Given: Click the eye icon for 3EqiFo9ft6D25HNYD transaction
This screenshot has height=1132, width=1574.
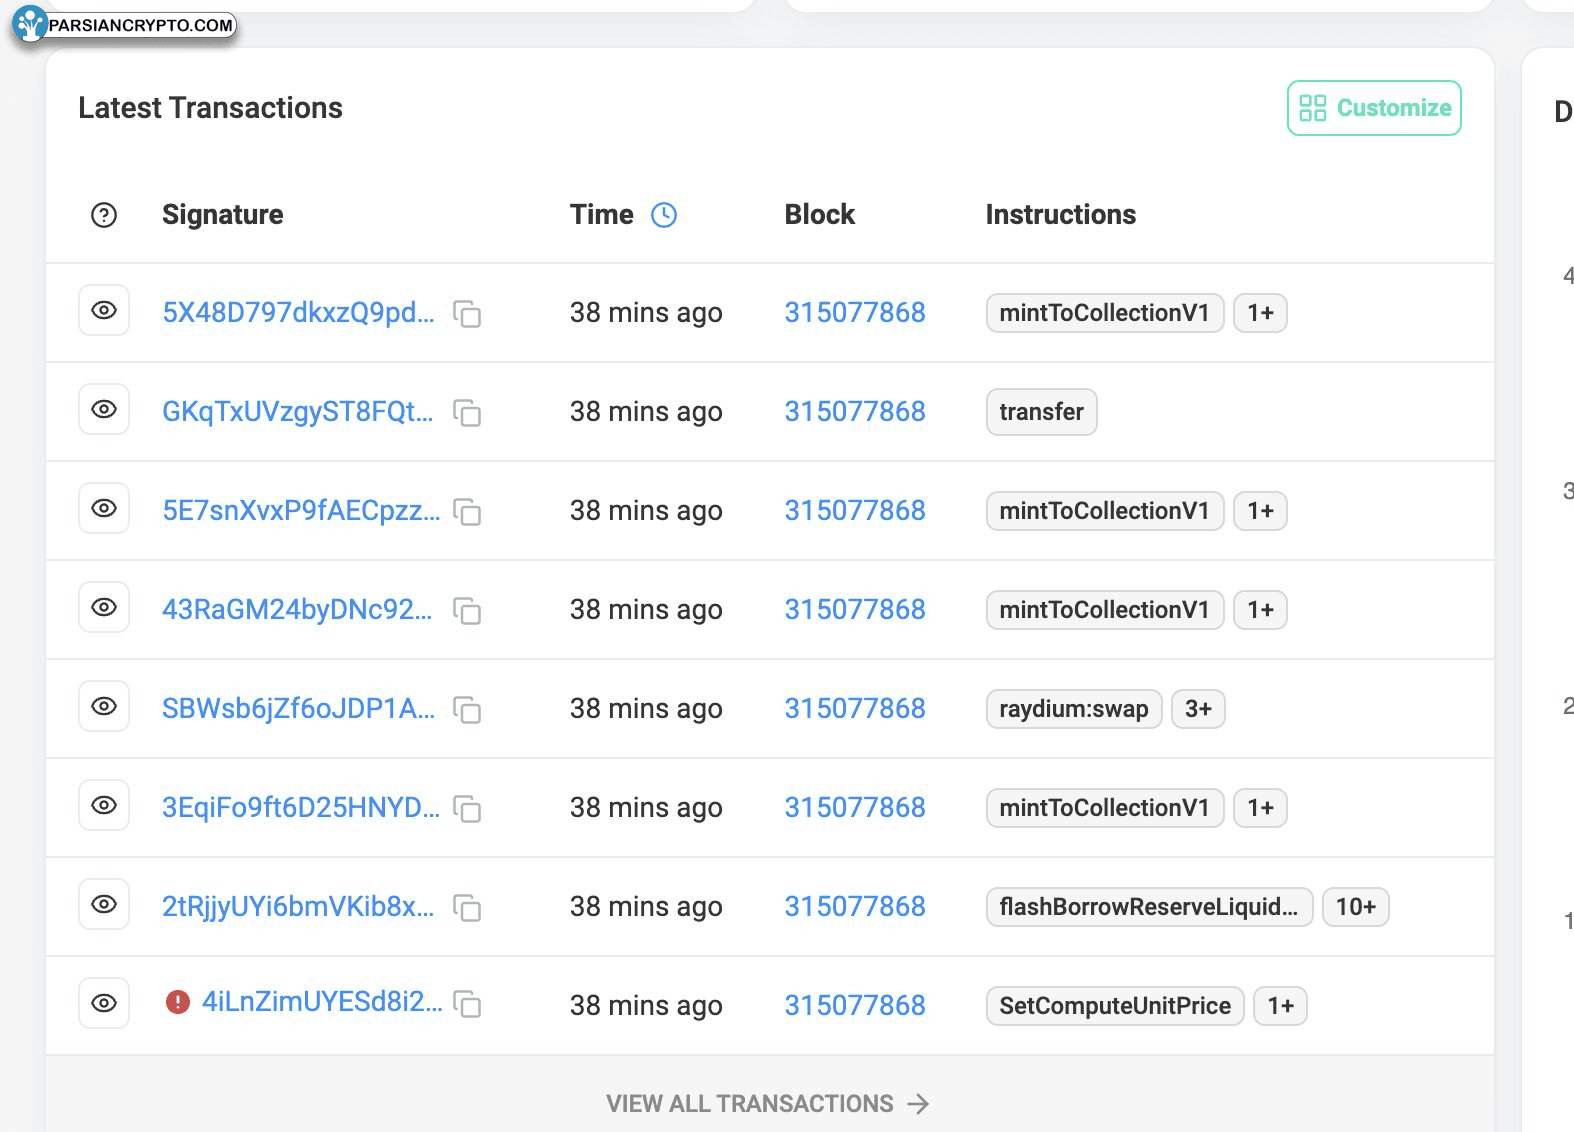Looking at the screenshot, I should point(104,806).
